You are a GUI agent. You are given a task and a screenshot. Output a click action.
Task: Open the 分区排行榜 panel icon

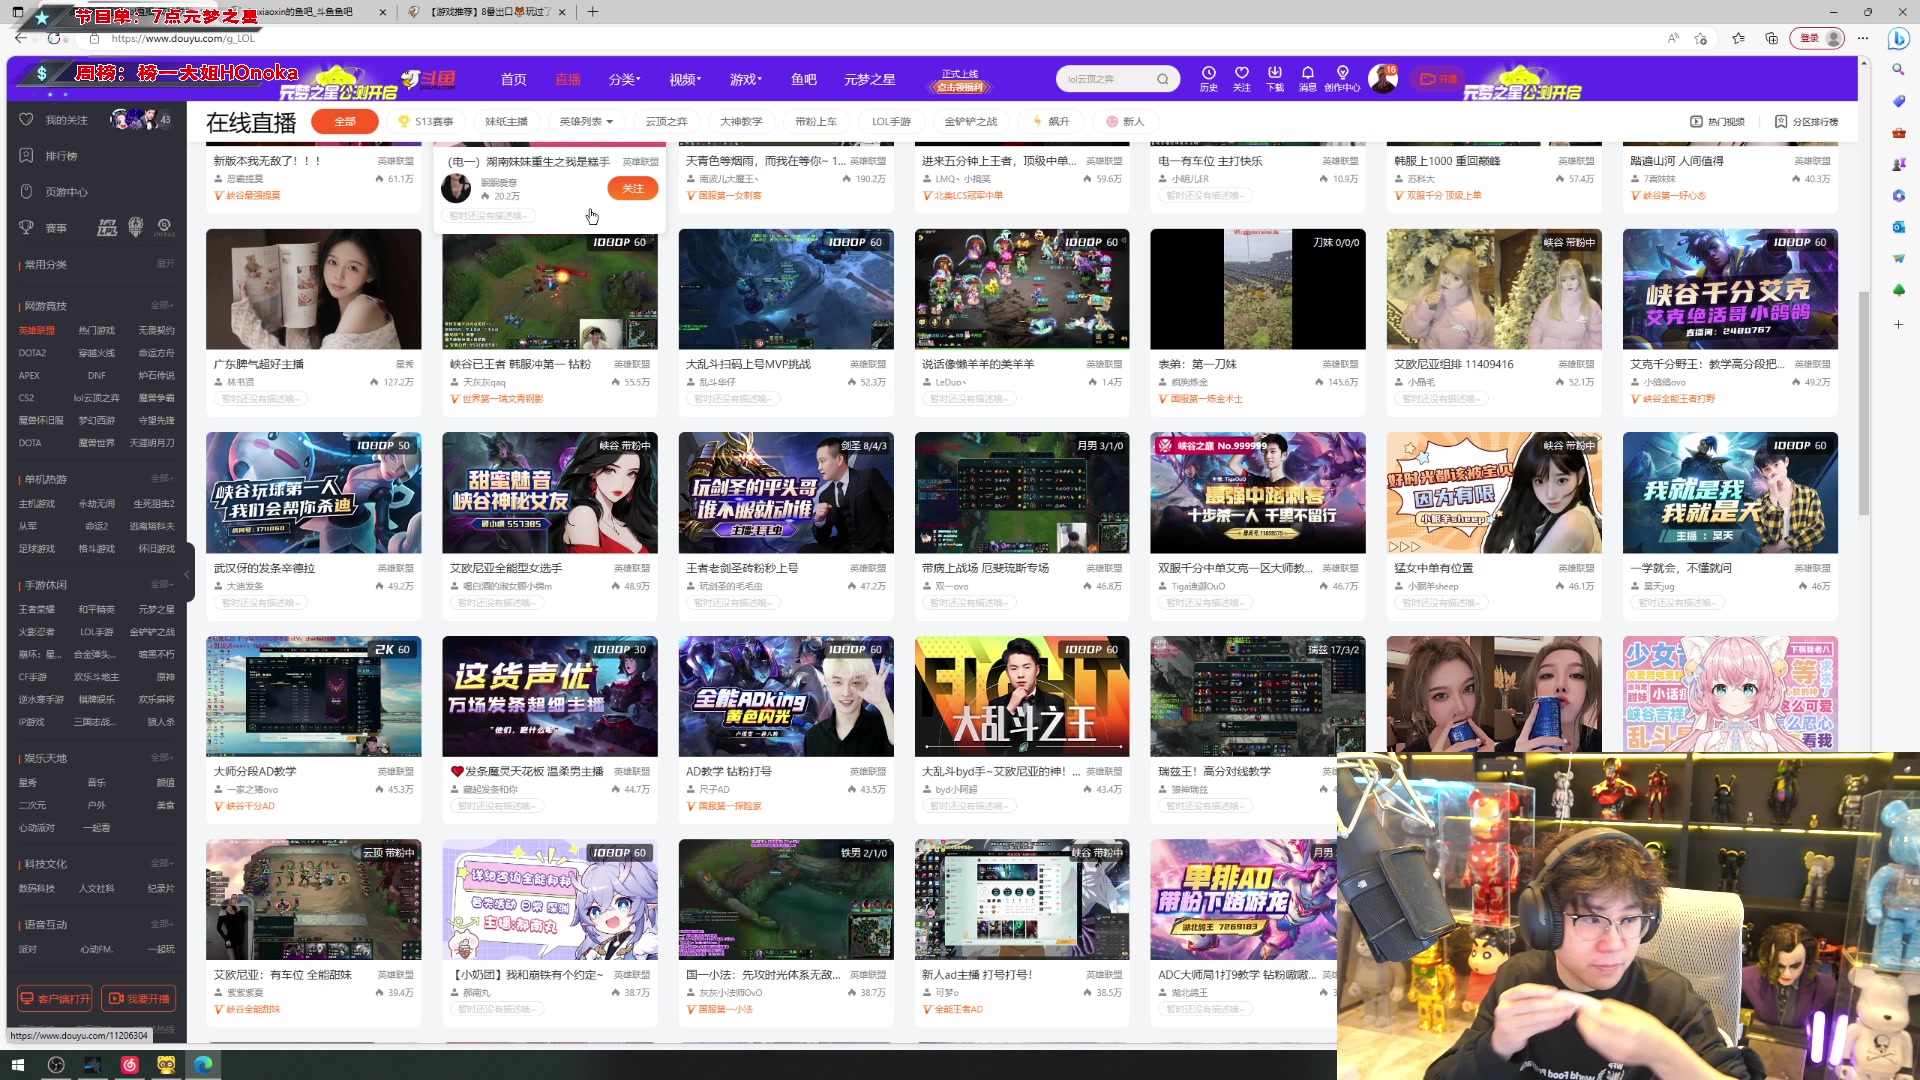click(x=1781, y=121)
